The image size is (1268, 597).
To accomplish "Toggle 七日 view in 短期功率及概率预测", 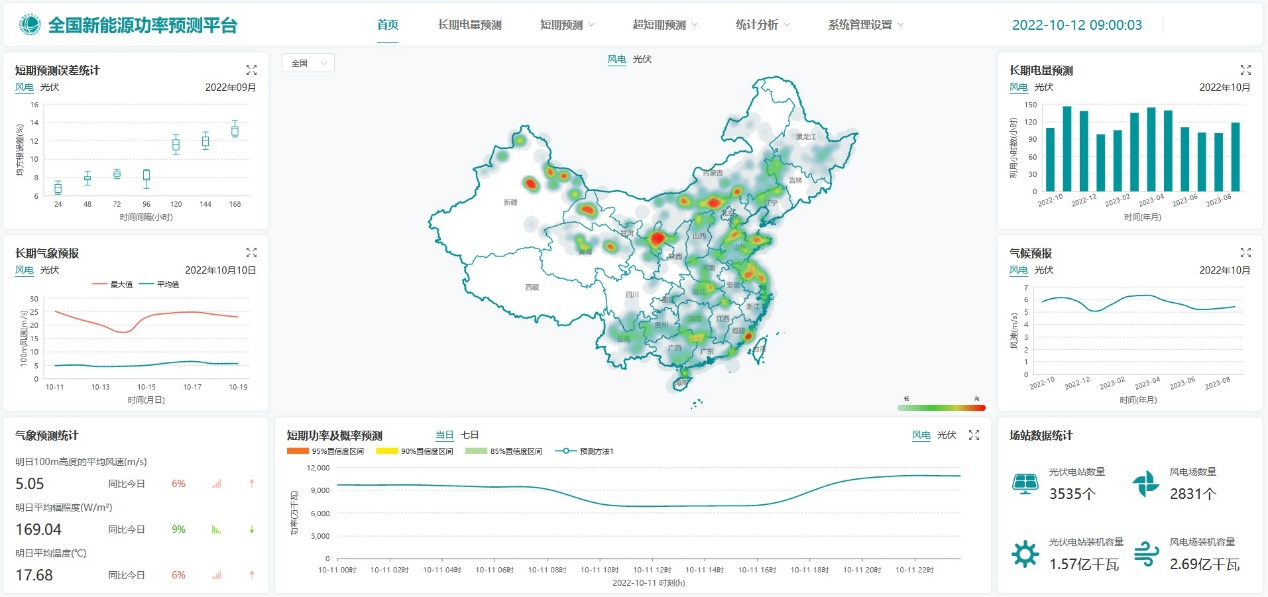I will pyautogui.click(x=469, y=435).
